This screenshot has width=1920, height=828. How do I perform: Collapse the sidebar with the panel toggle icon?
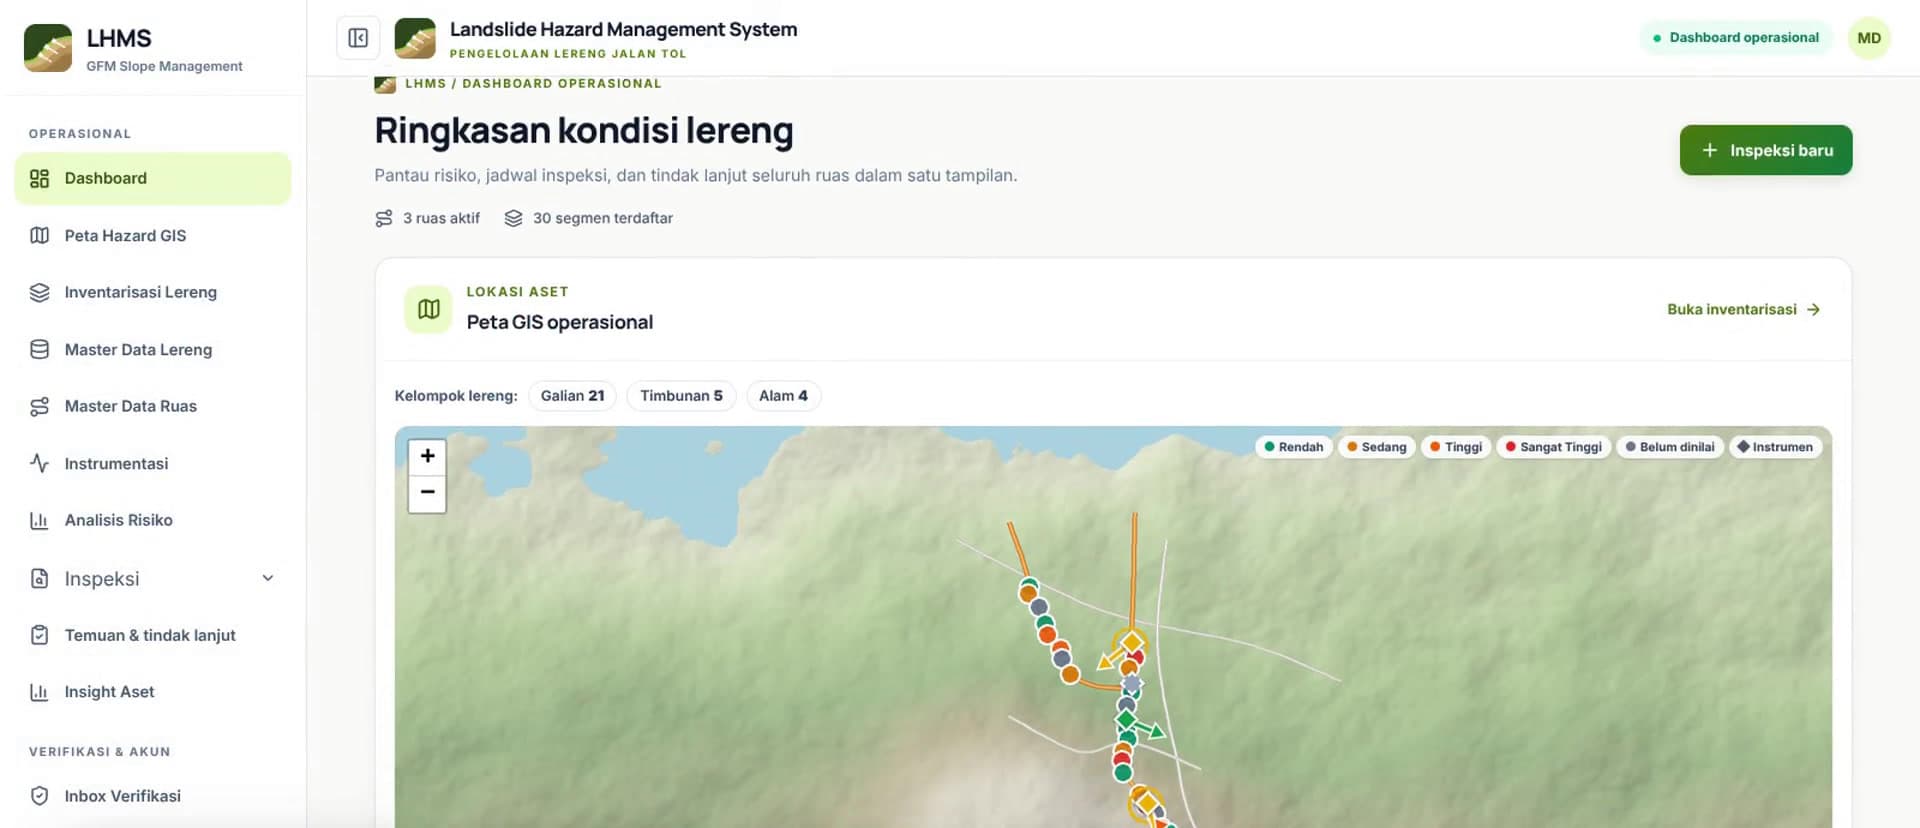[x=358, y=38]
